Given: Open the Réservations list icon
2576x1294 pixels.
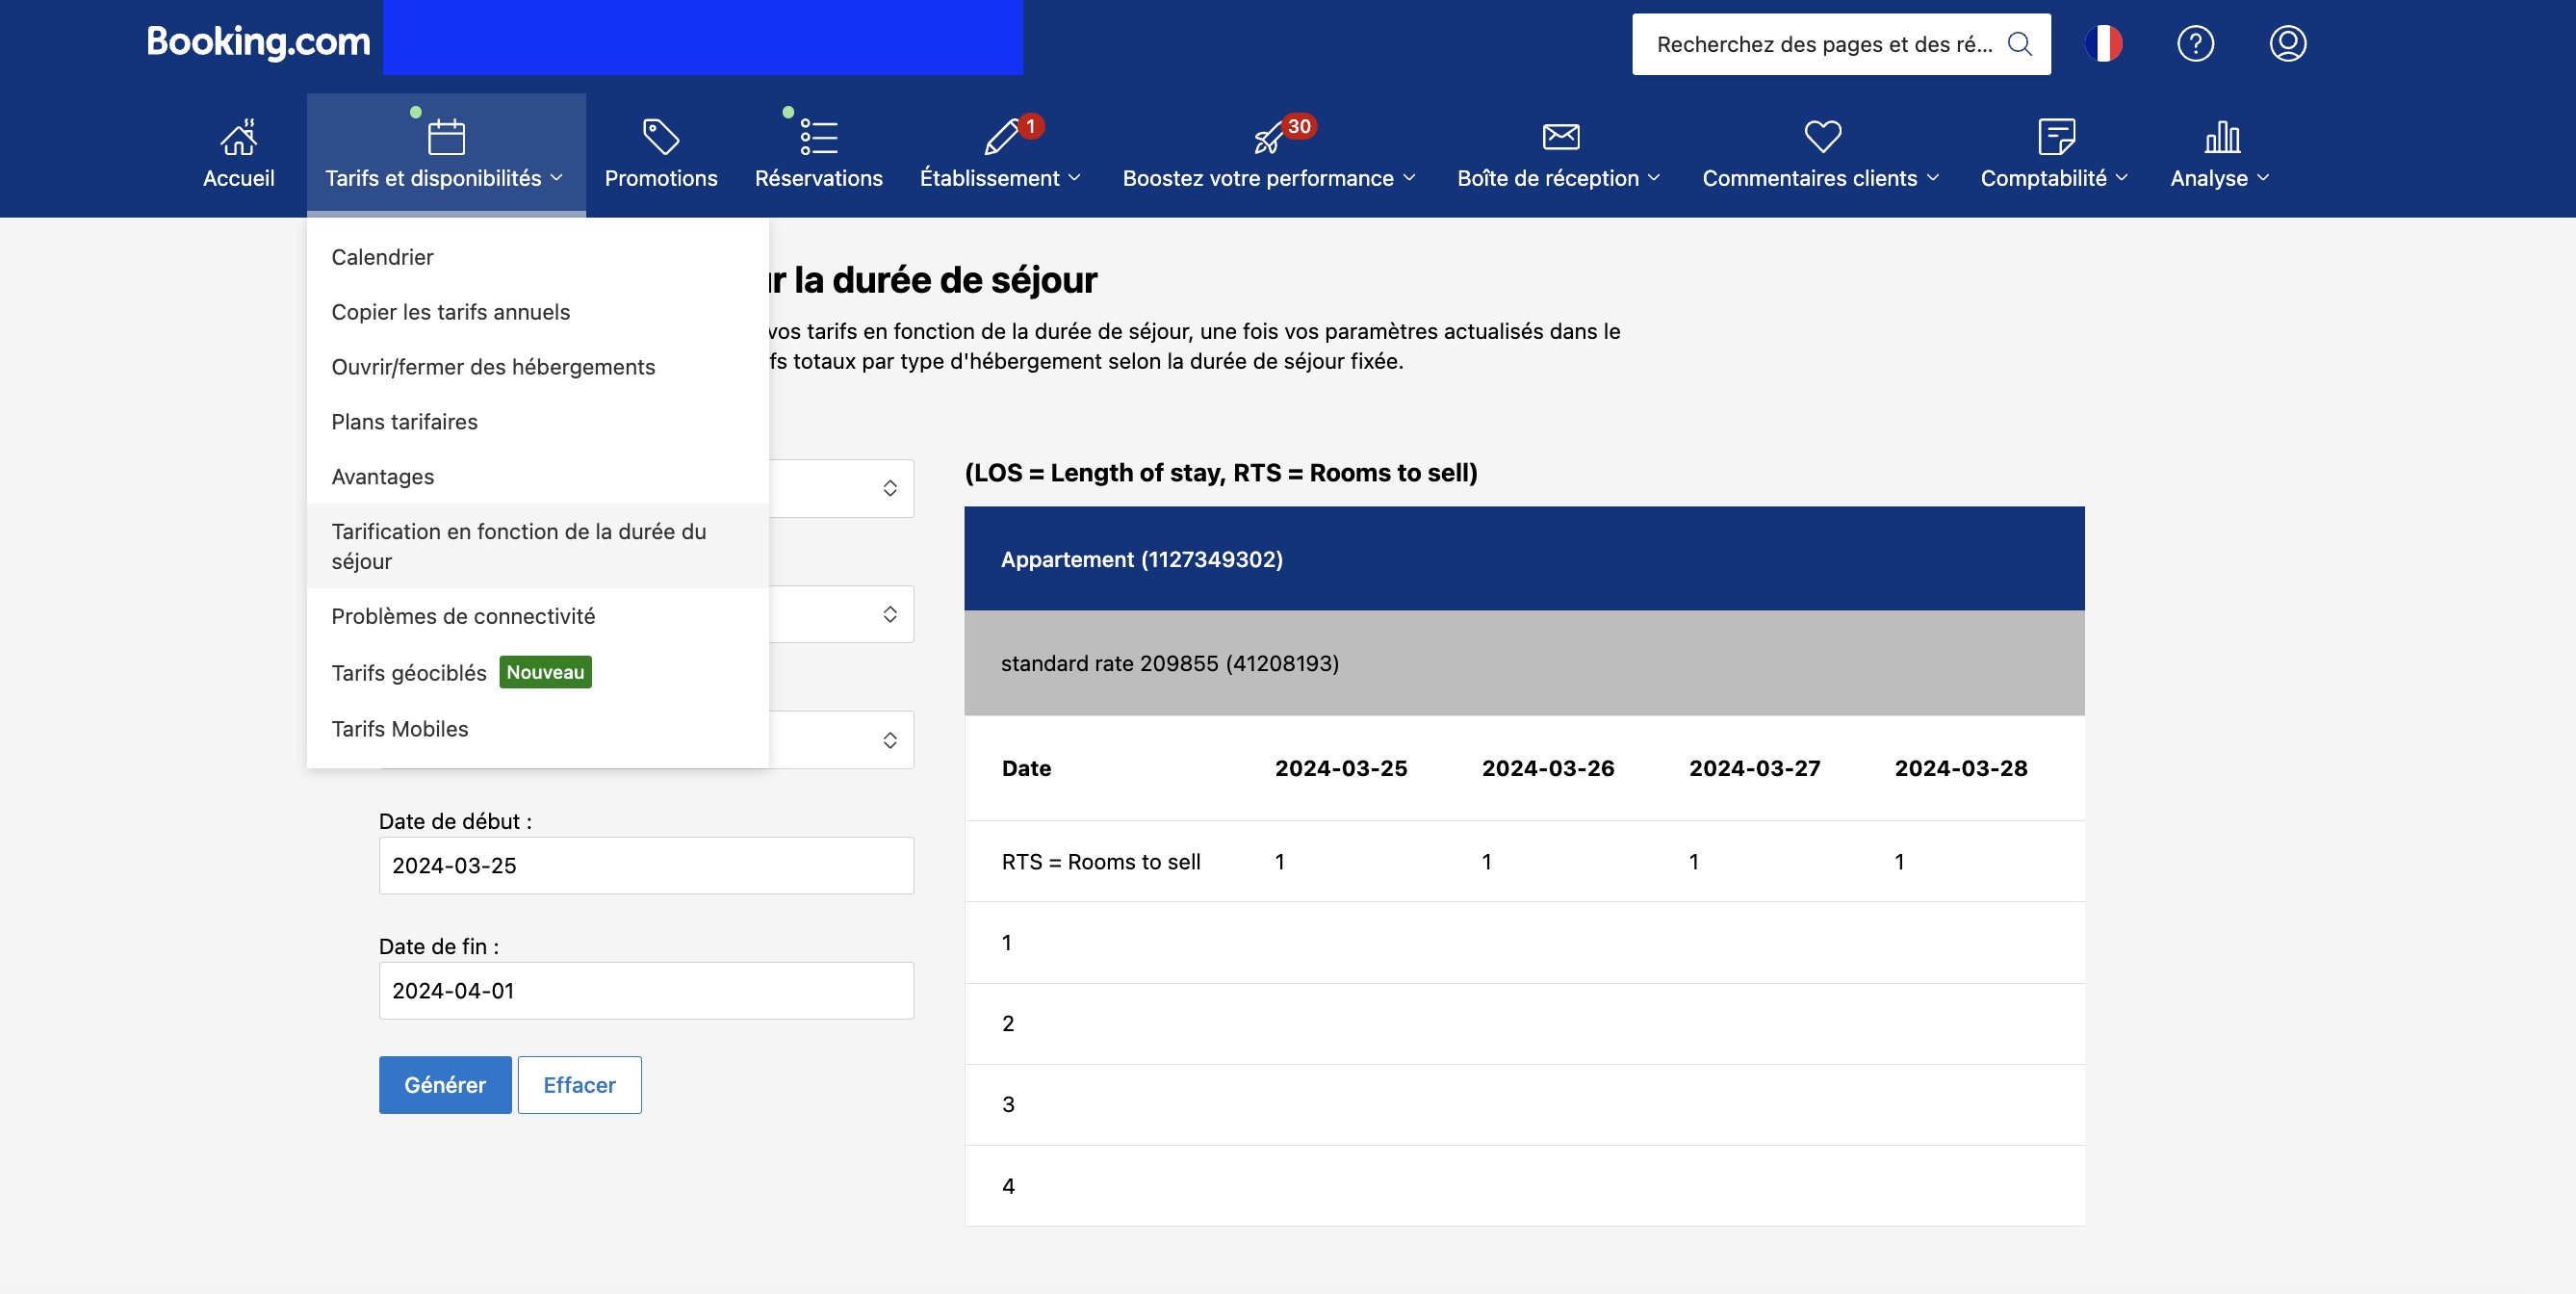Looking at the screenshot, I should coord(818,137).
